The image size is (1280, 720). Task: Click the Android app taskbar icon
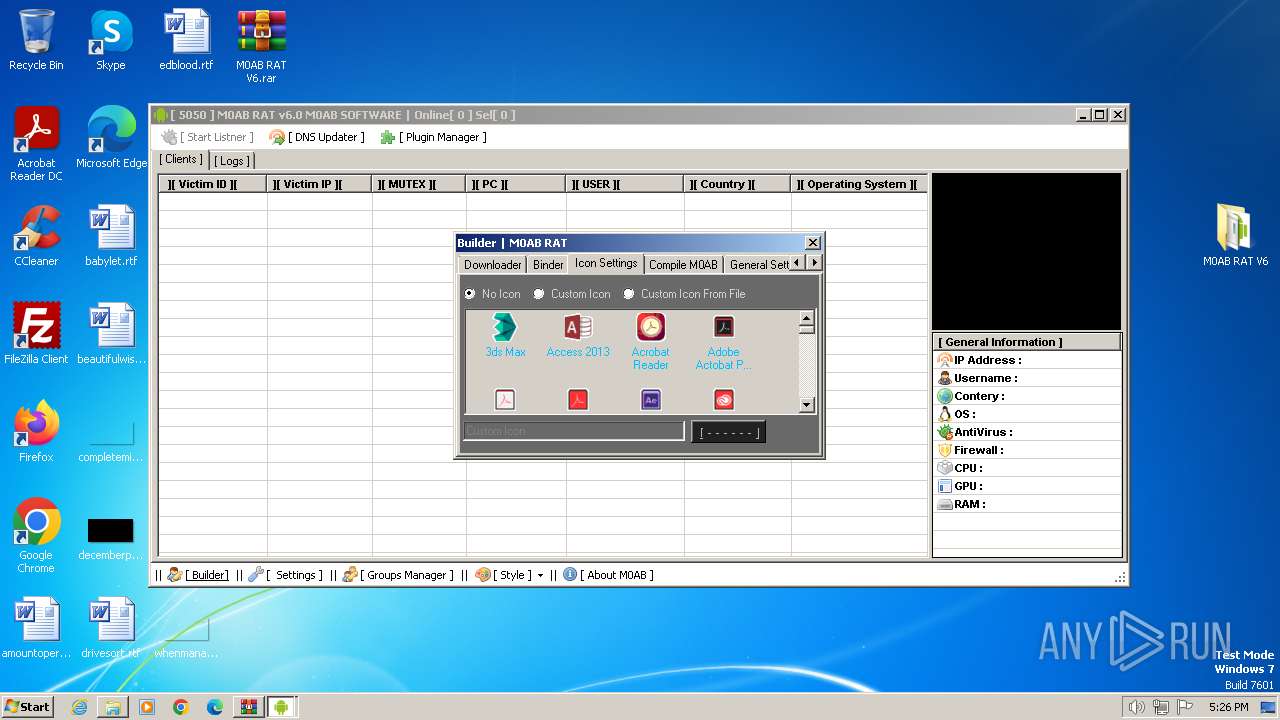point(282,707)
